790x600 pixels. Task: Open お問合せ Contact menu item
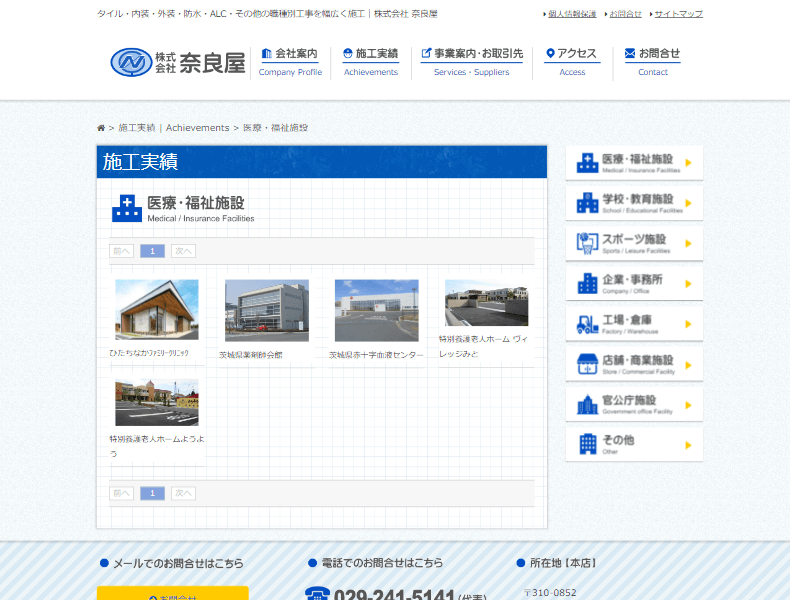pos(652,62)
